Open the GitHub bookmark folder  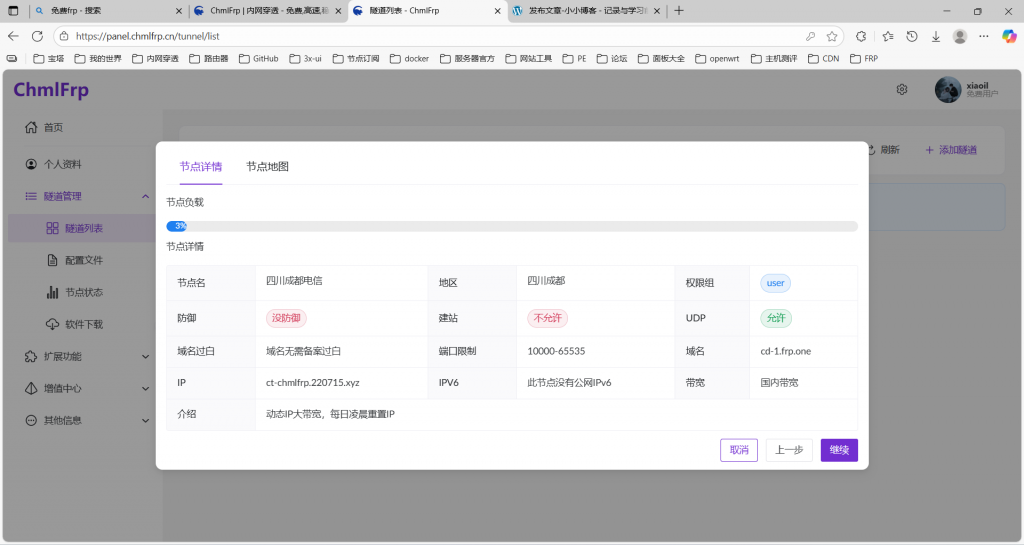259,59
